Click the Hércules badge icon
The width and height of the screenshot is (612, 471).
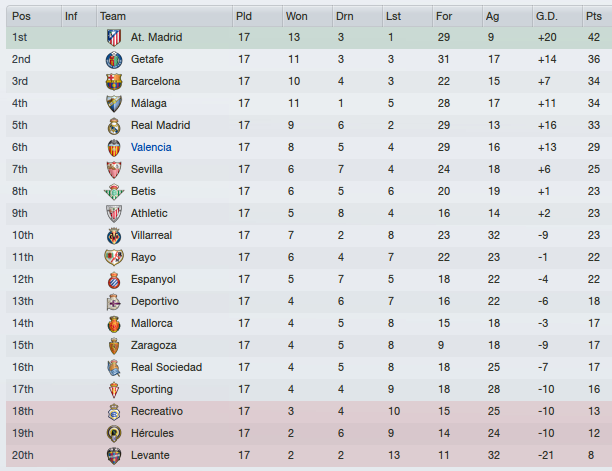point(114,434)
